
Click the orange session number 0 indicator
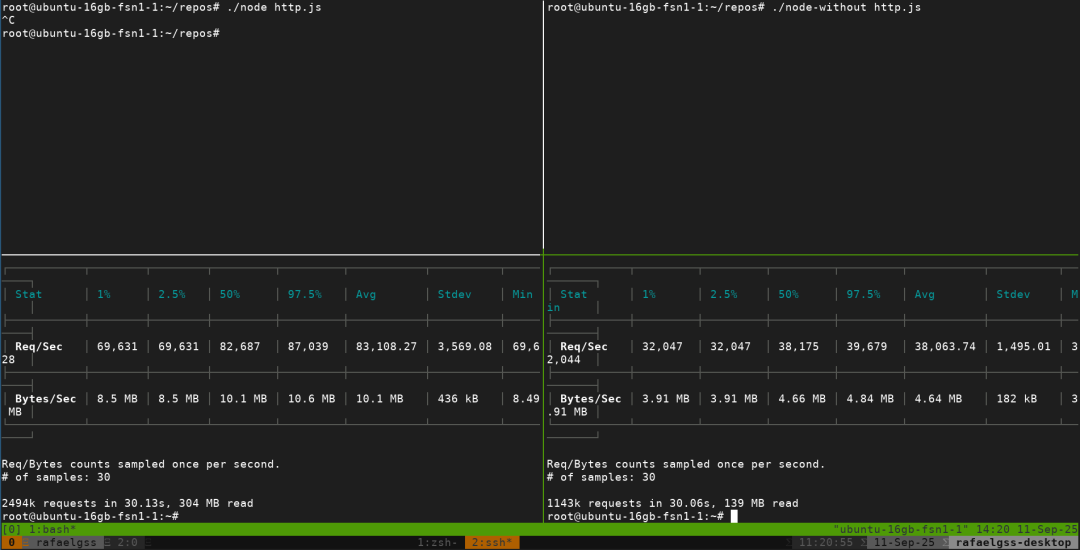coord(11,542)
